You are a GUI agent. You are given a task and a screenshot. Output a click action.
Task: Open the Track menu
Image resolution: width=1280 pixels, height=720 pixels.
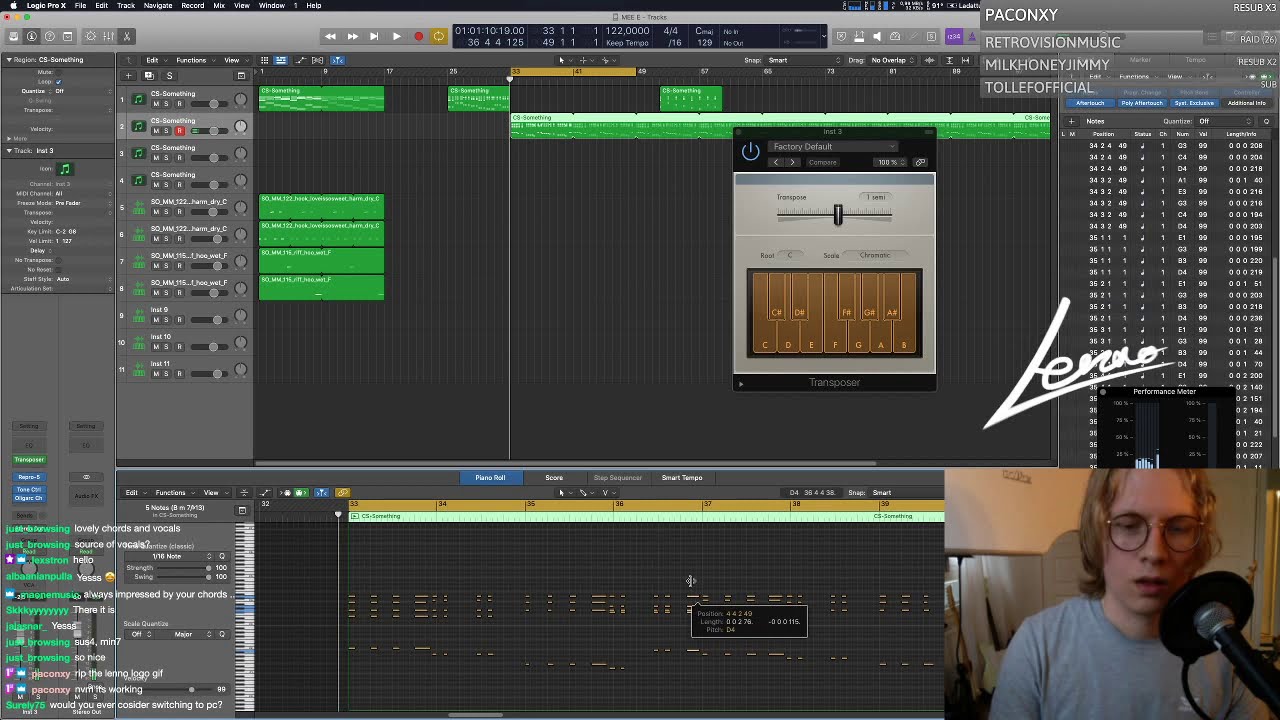[x=126, y=5]
